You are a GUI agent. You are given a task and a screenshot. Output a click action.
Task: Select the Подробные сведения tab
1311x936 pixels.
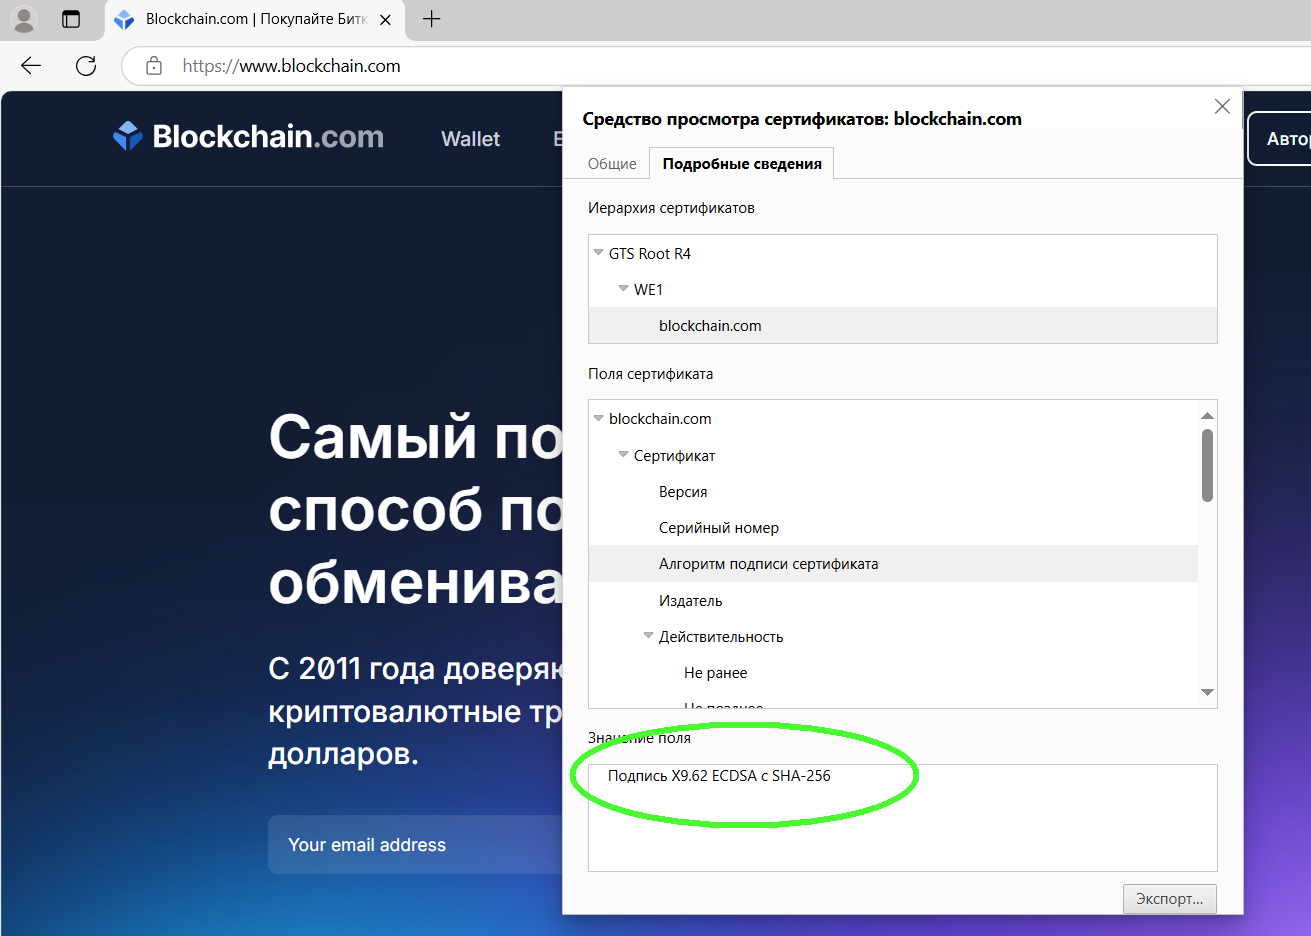742,164
